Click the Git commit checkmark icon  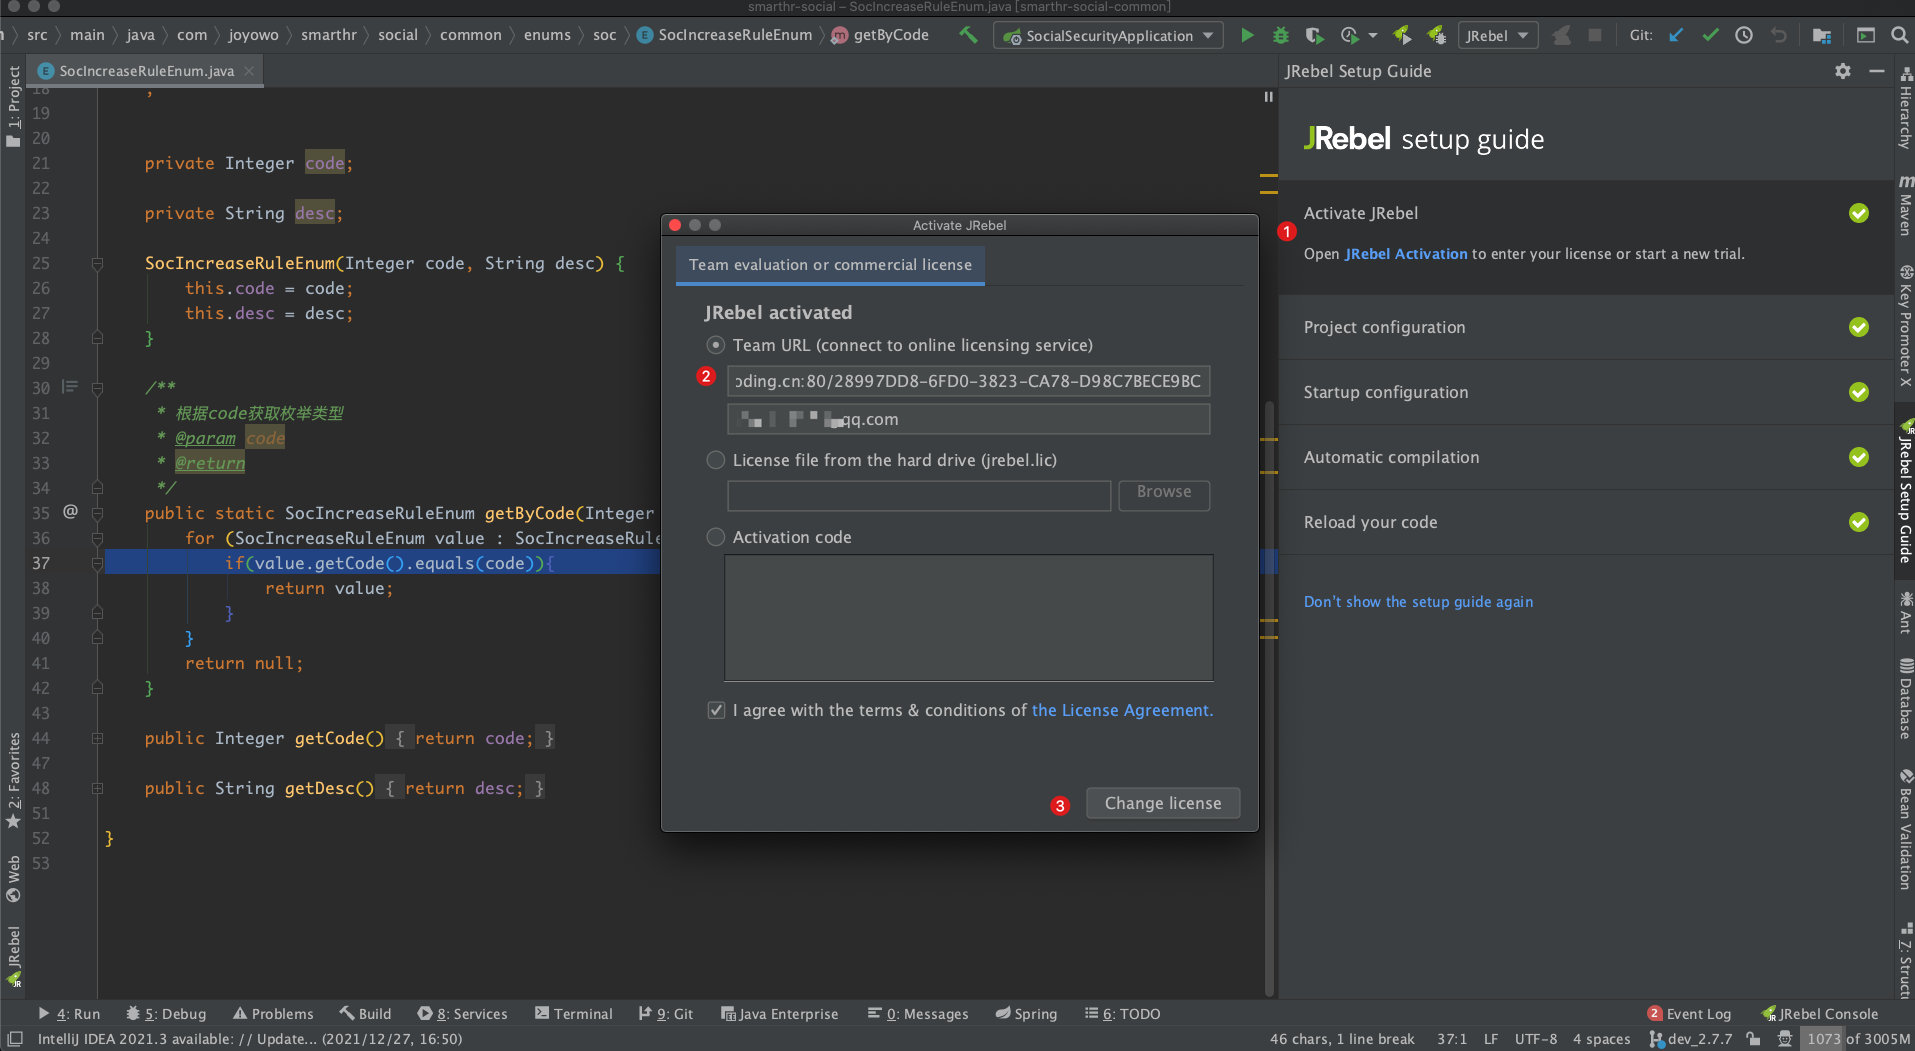click(x=1710, y=35)
